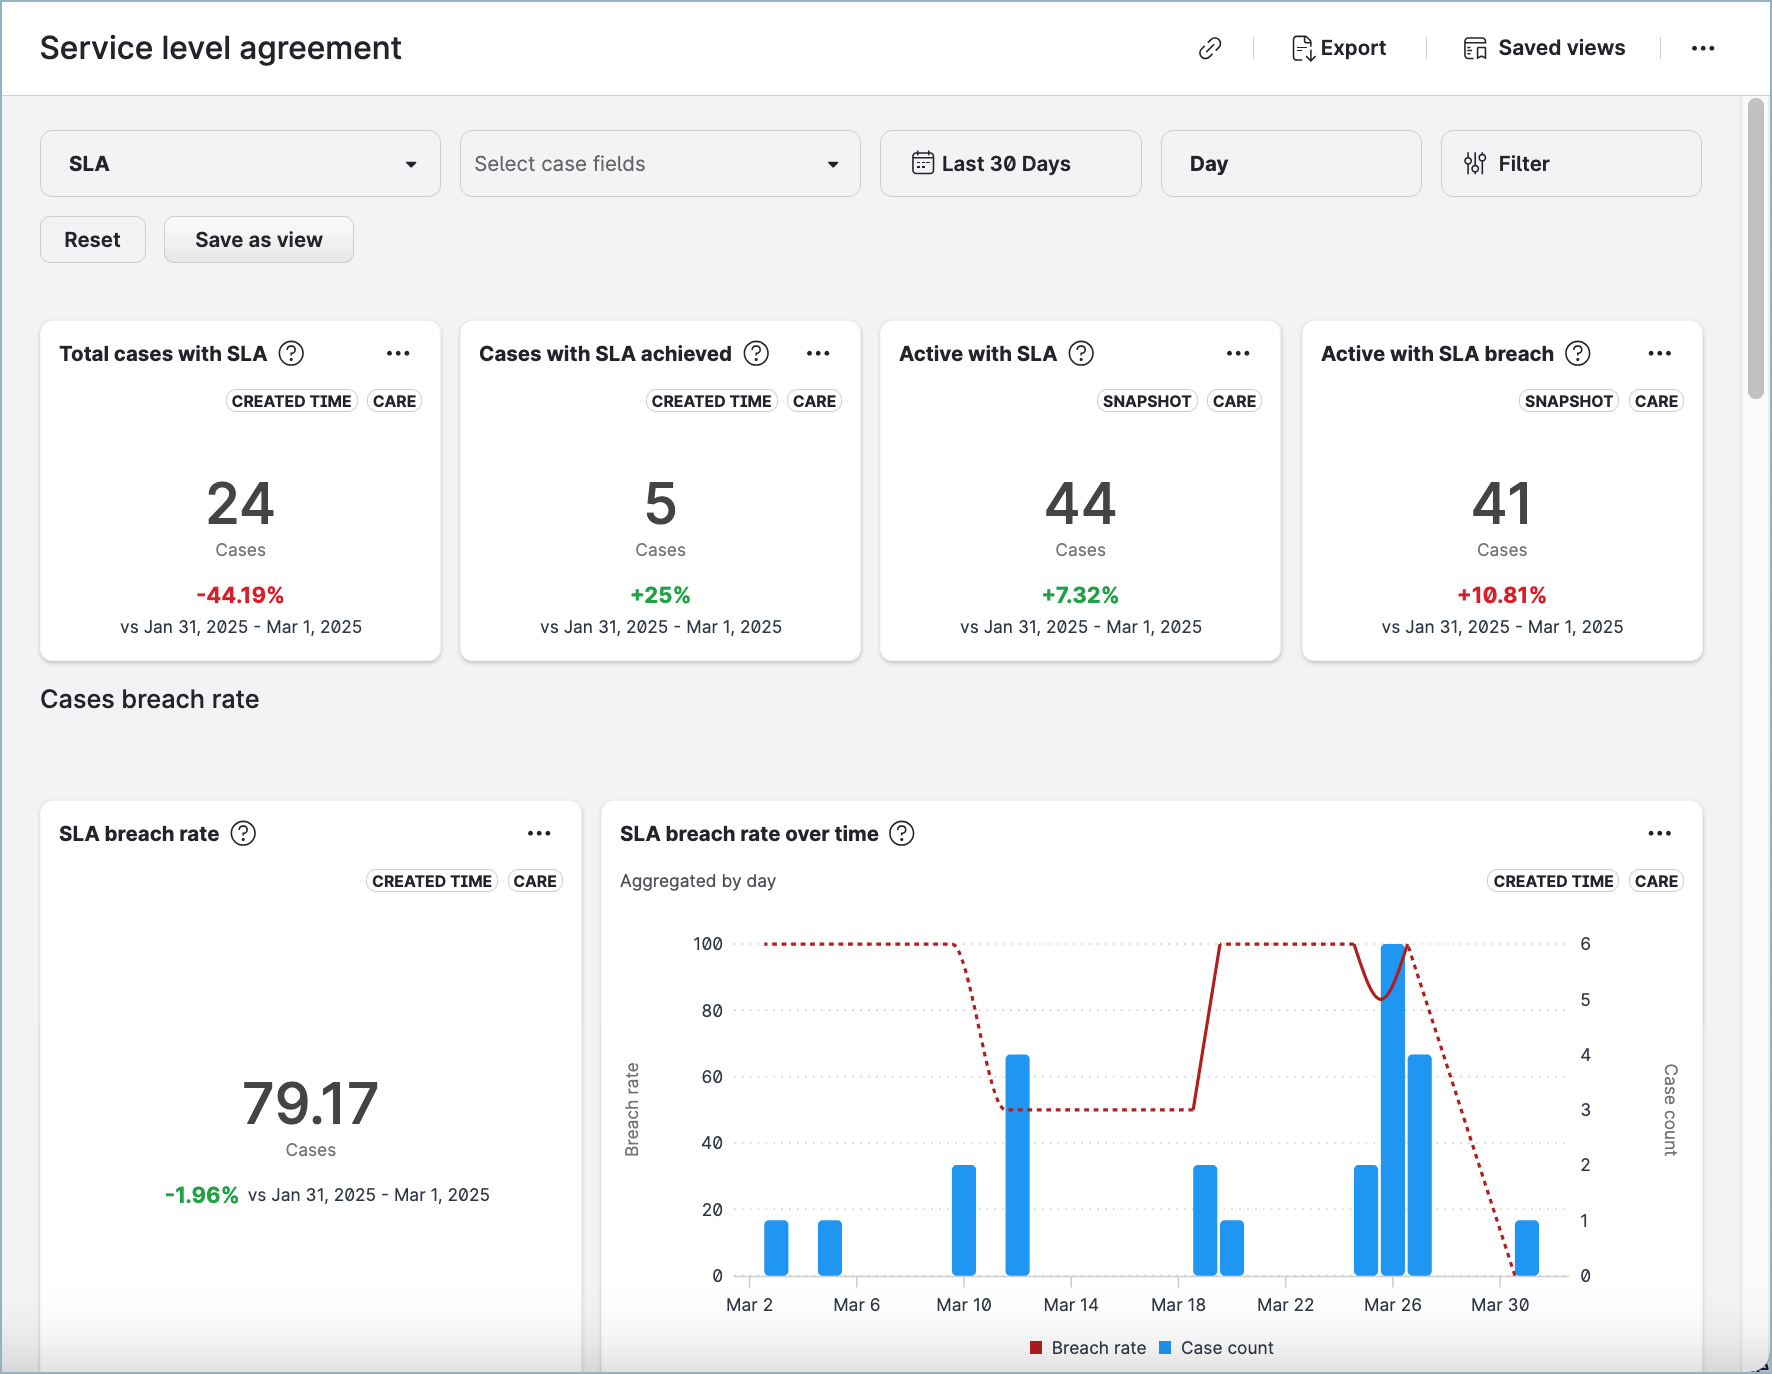The image size is (1772, 1374).
Task: Open the Day aggregation selector
Action: (1290, 164)
